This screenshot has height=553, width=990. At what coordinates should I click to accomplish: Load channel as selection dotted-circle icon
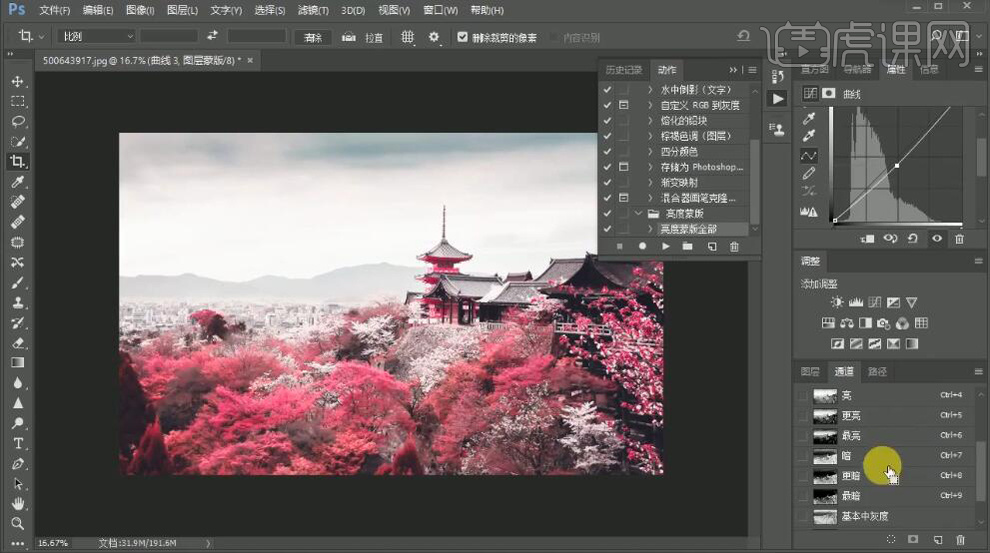(x=891, y=539)
